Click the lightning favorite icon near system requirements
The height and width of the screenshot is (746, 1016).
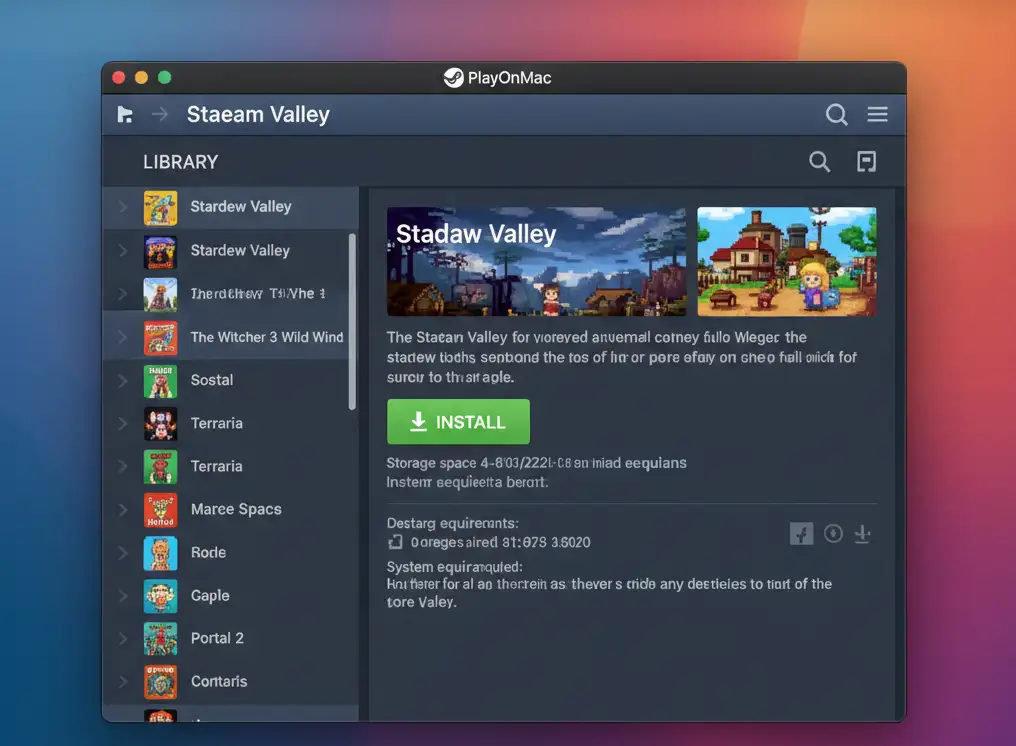(x=801, y=534)
